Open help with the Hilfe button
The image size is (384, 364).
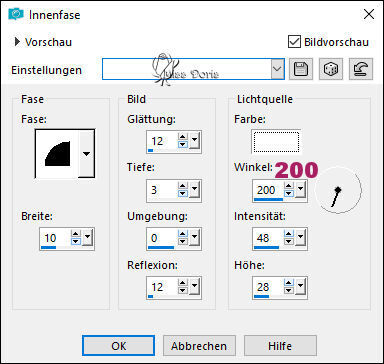click(x=280, y=346)
